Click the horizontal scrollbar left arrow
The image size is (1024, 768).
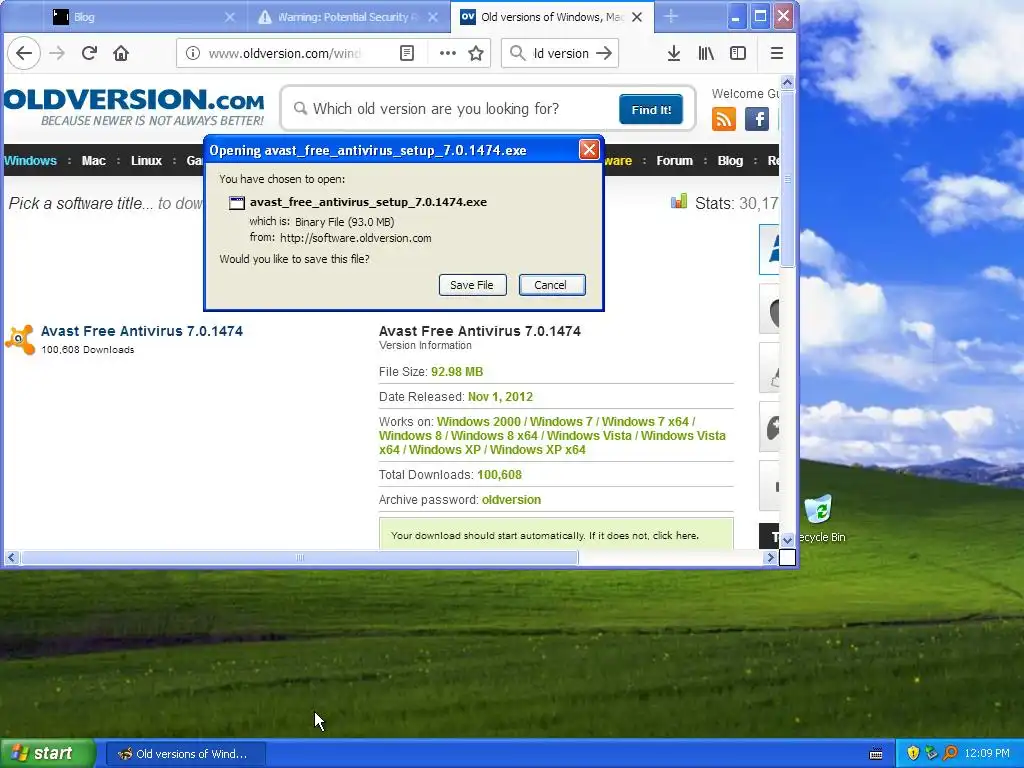coord(11,557)
